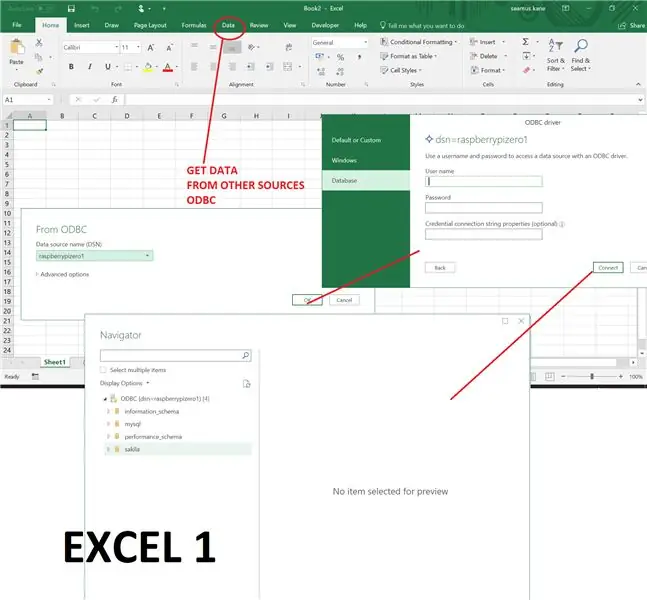This screenshot has width=647, height=600.
Task: Open the font size dropdown
Action: 138,47
